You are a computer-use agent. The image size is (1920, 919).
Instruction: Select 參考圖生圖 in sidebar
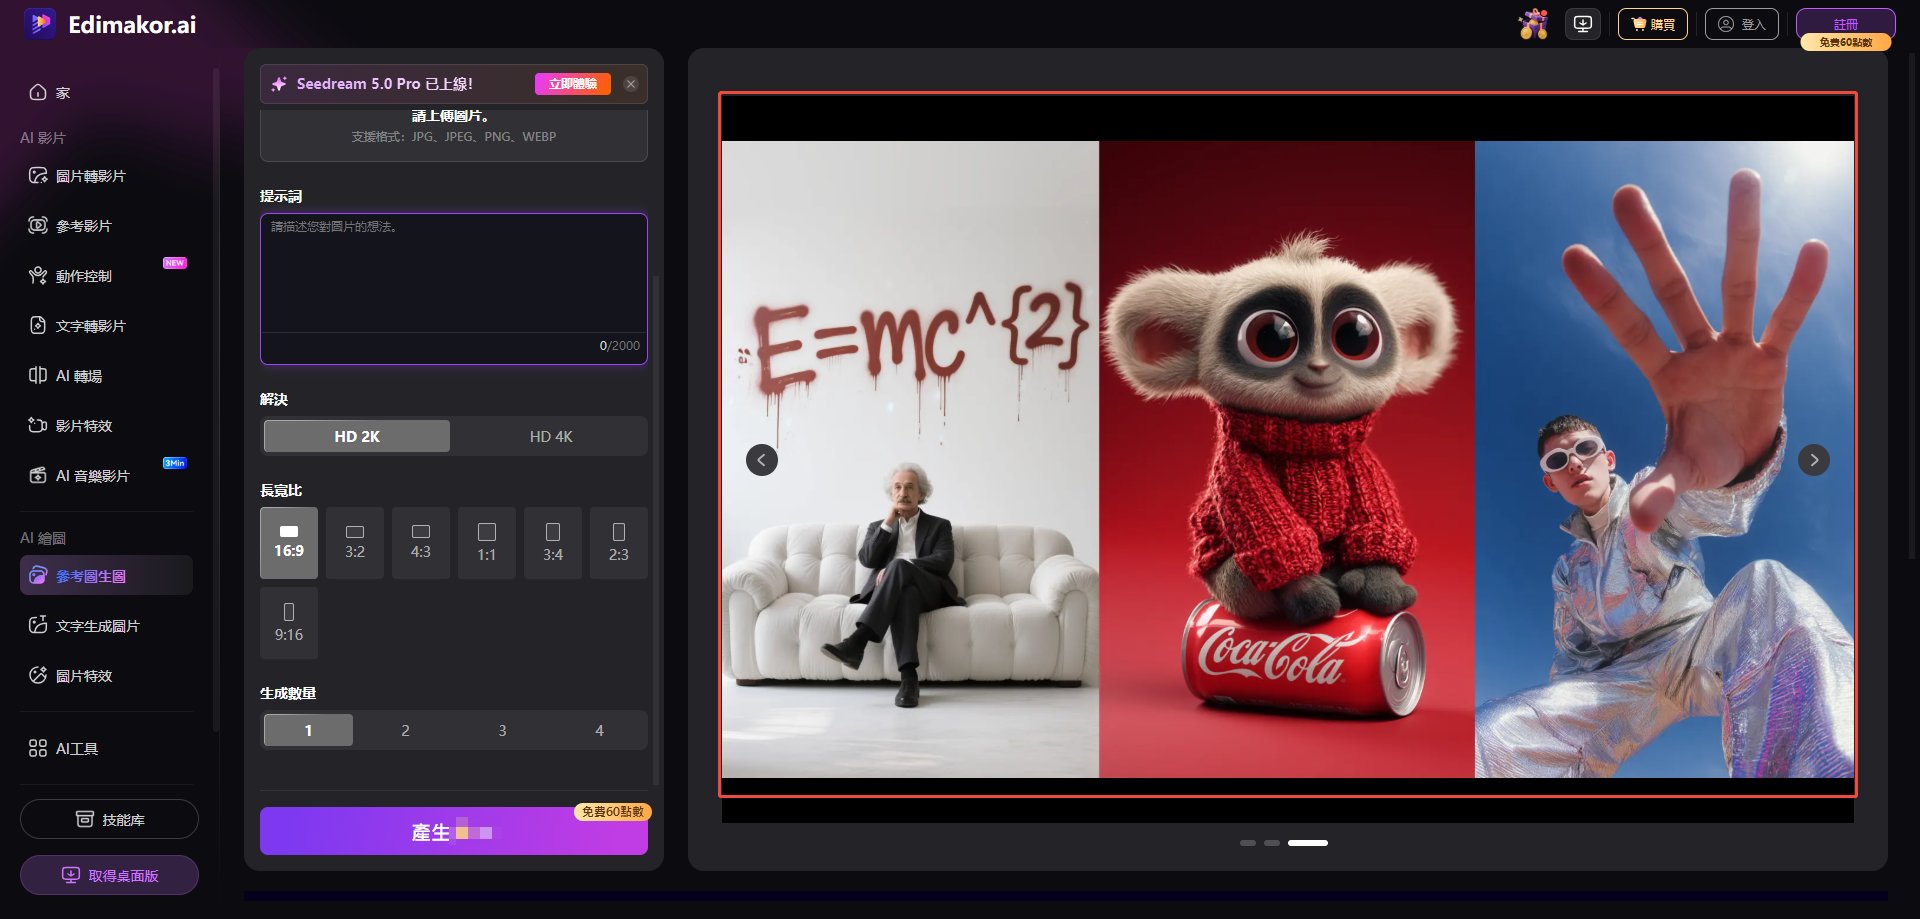106,576
